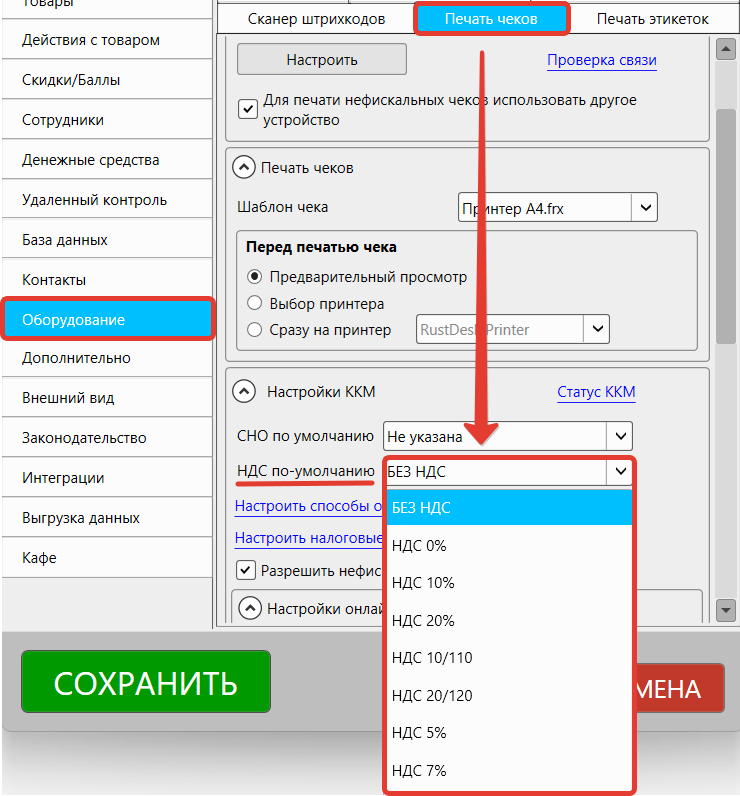
Task: Enable the nonfiscal receipts other device checkbox
Action: pyautogui.click(x=248, y=108)
